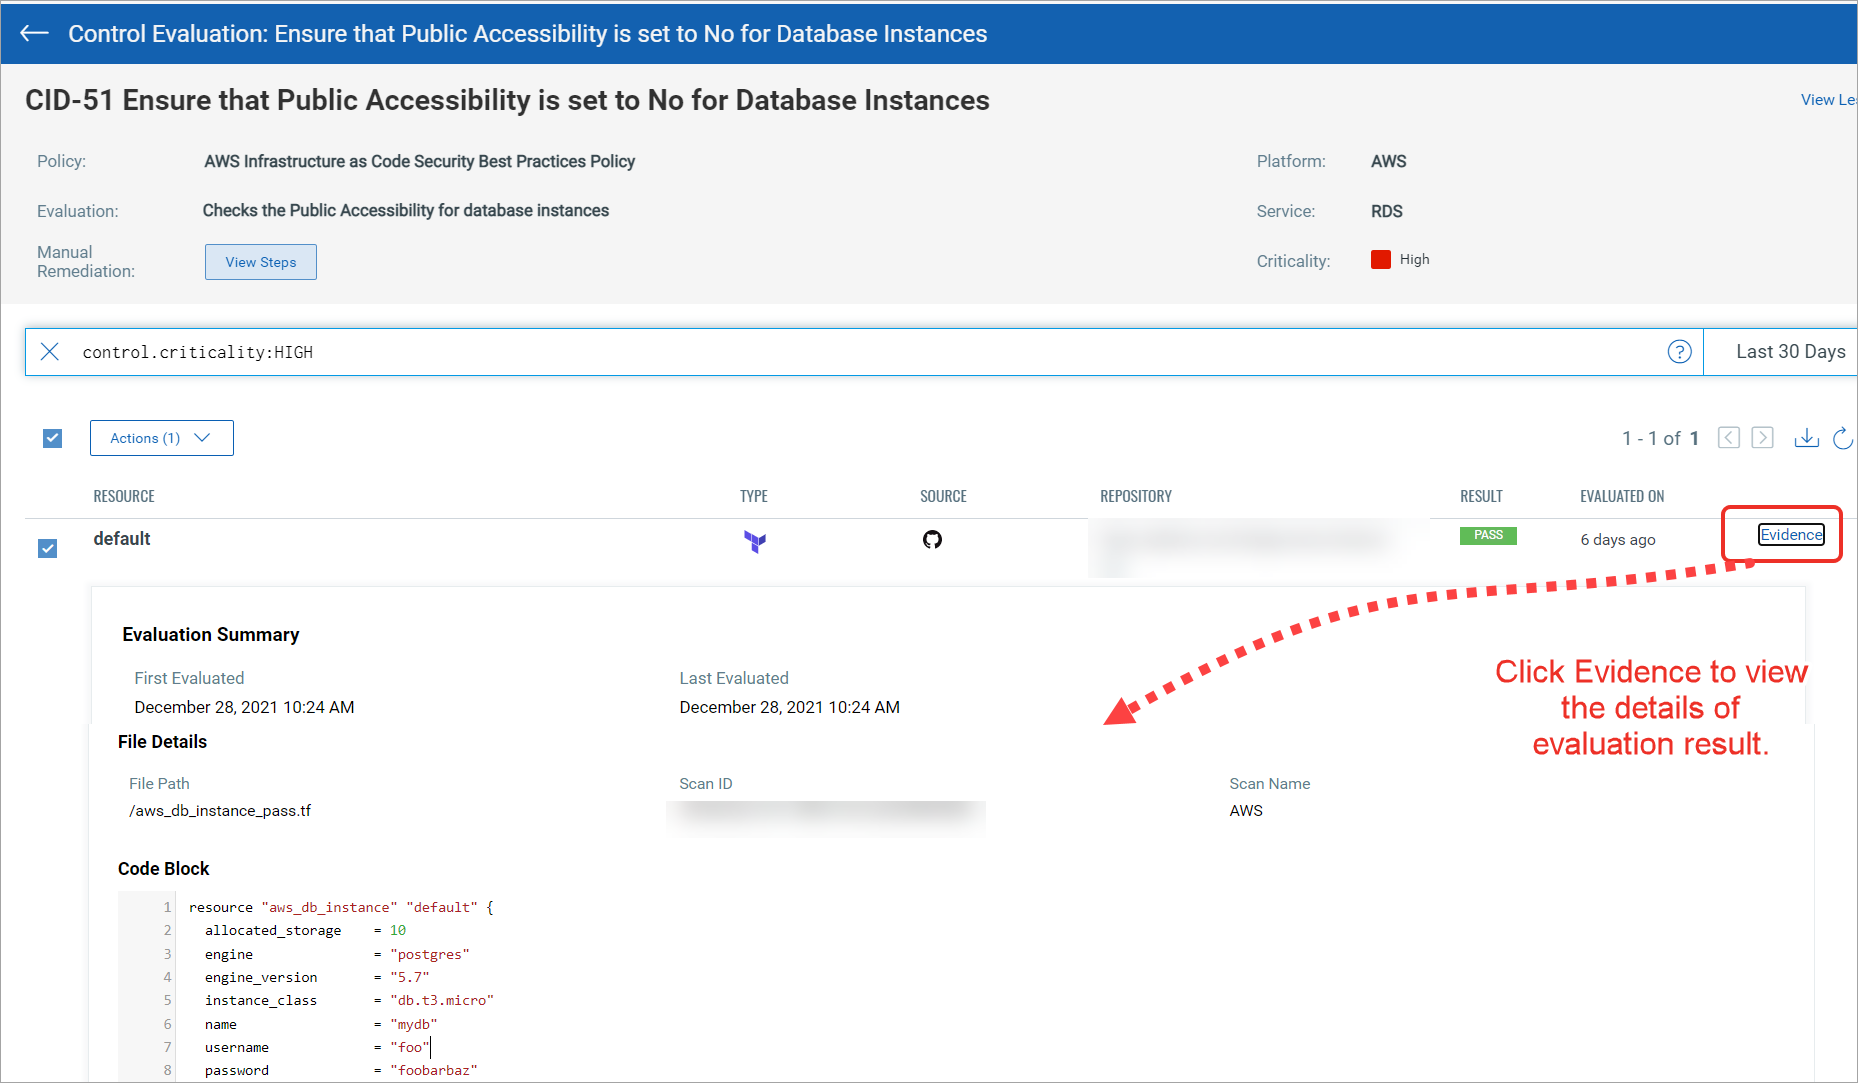This screenshot has height=1083, width=1858.
Task: Click the "foobarbaz" password value in code
Action: (434, 1070)
